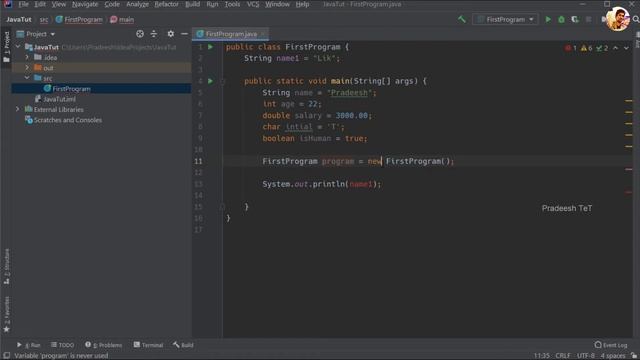Screen dimensions: 640x360
Task: Collapse all in Project panel
Action: pos(154,34)
